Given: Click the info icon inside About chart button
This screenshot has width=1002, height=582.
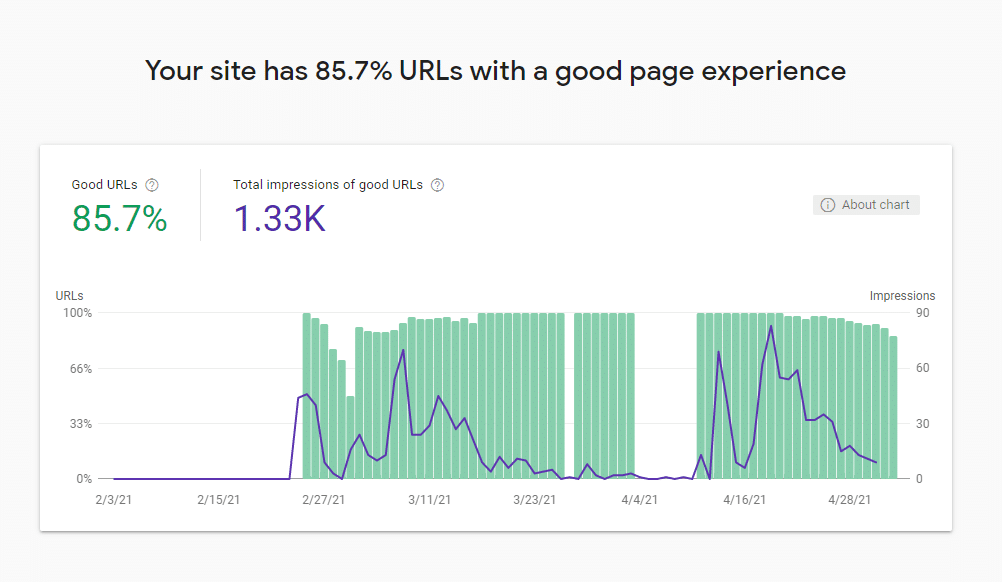Looking at the screenshot, I should coord(827,204).
